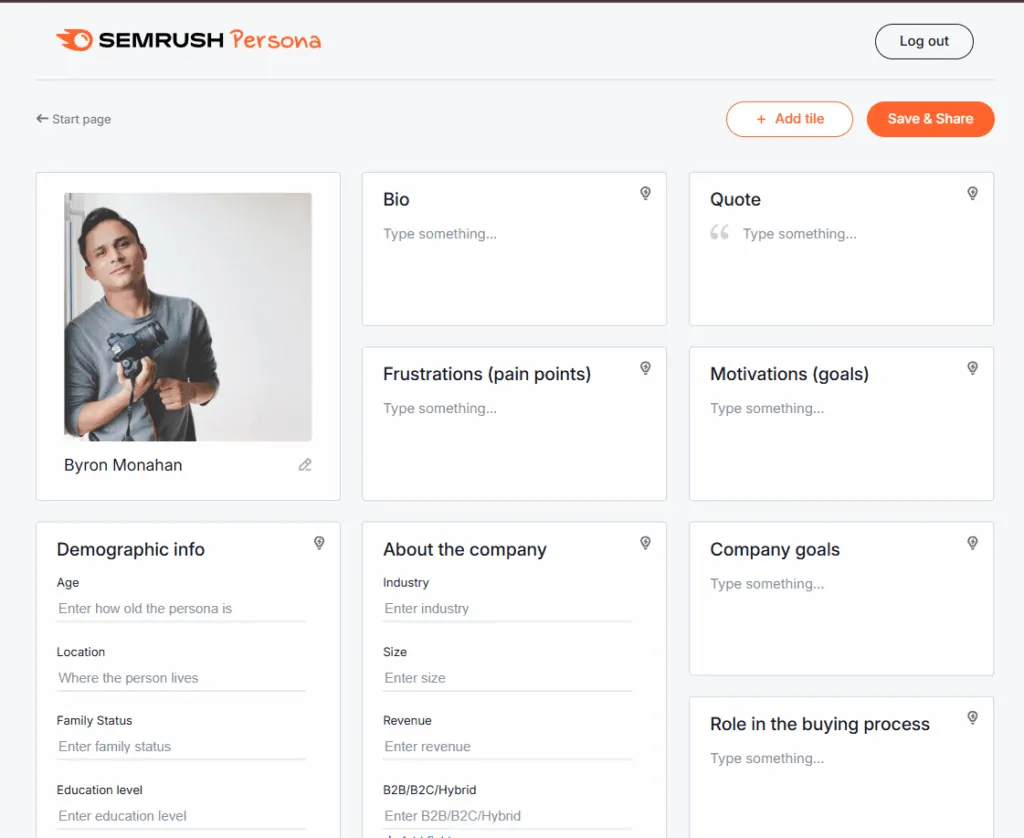Open the lightbulb hint on Quote tile
1024x838 pixels.
(972, 193)
